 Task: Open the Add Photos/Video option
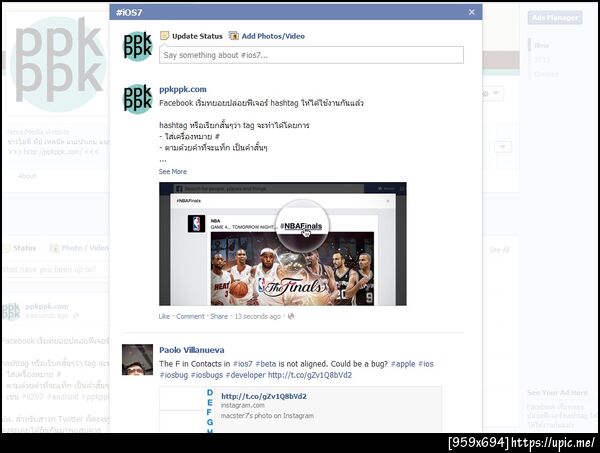(273, 36)
